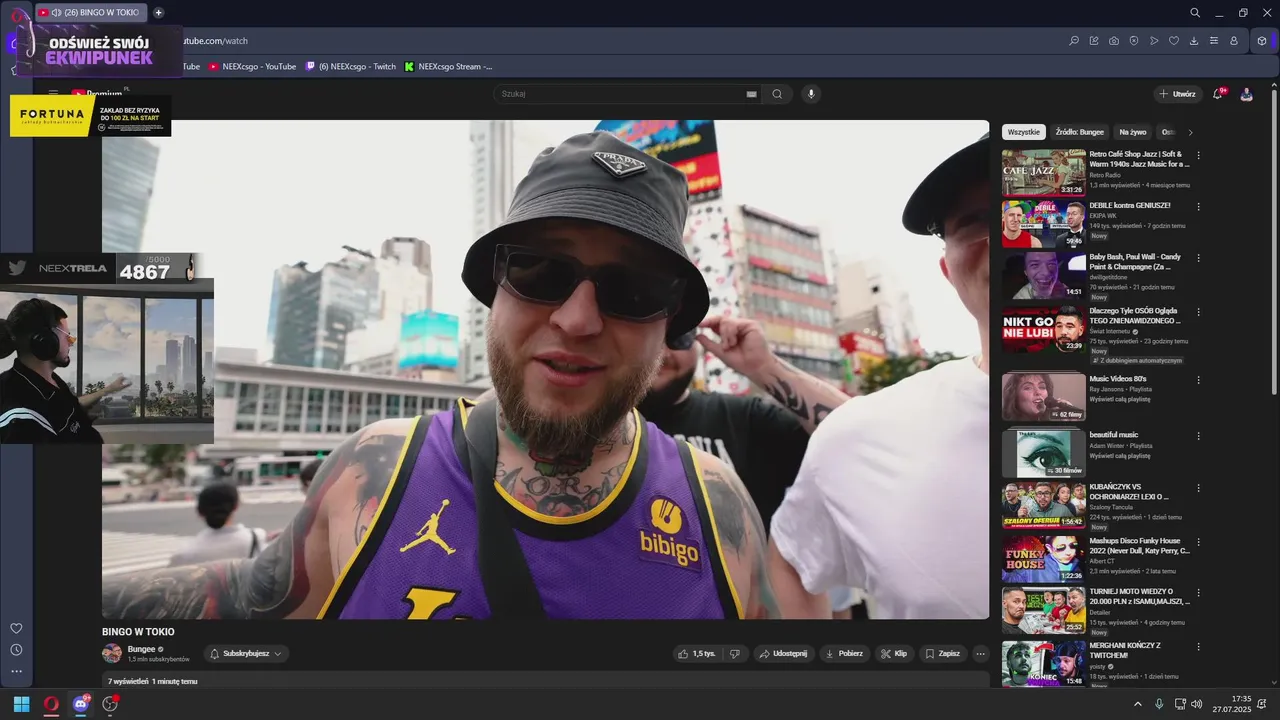Image resolution: width=1280 pixels, height=720 pixels.
Task: Open Windows Start menu
Action: 21,704
